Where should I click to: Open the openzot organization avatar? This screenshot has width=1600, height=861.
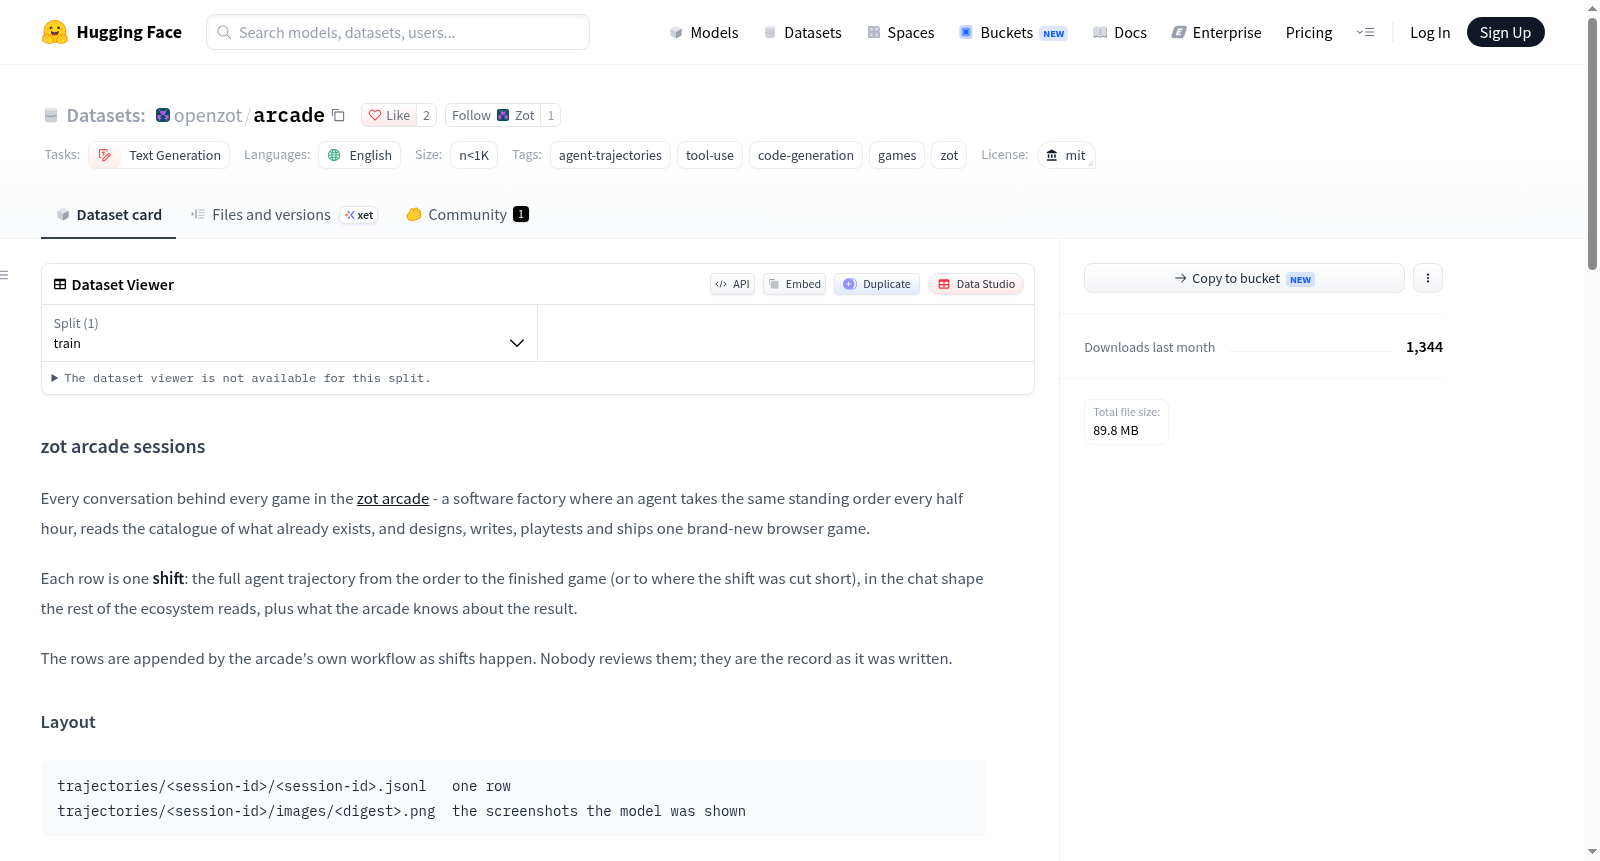[163, 115]
